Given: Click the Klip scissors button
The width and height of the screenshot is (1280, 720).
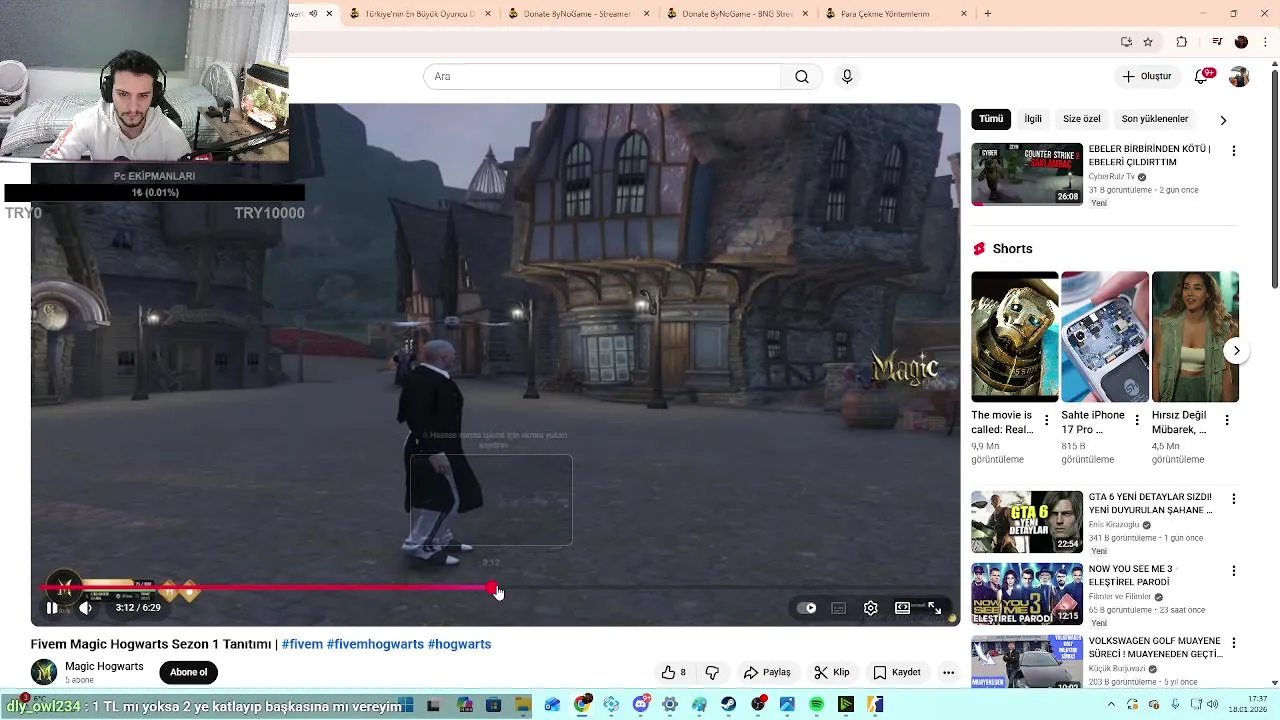Looking at the screenshot, I should pos(832,672).
